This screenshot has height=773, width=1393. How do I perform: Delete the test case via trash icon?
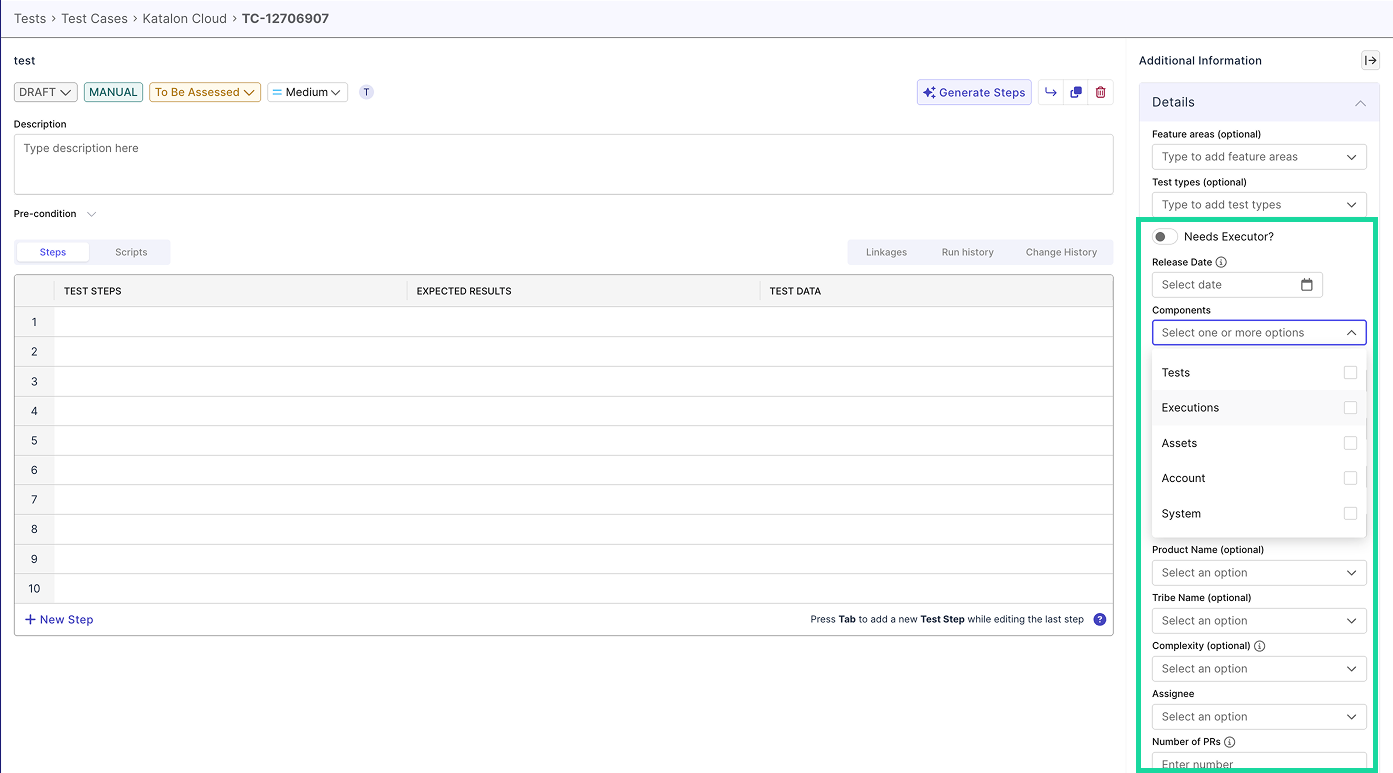click(x=1100, y=92)
